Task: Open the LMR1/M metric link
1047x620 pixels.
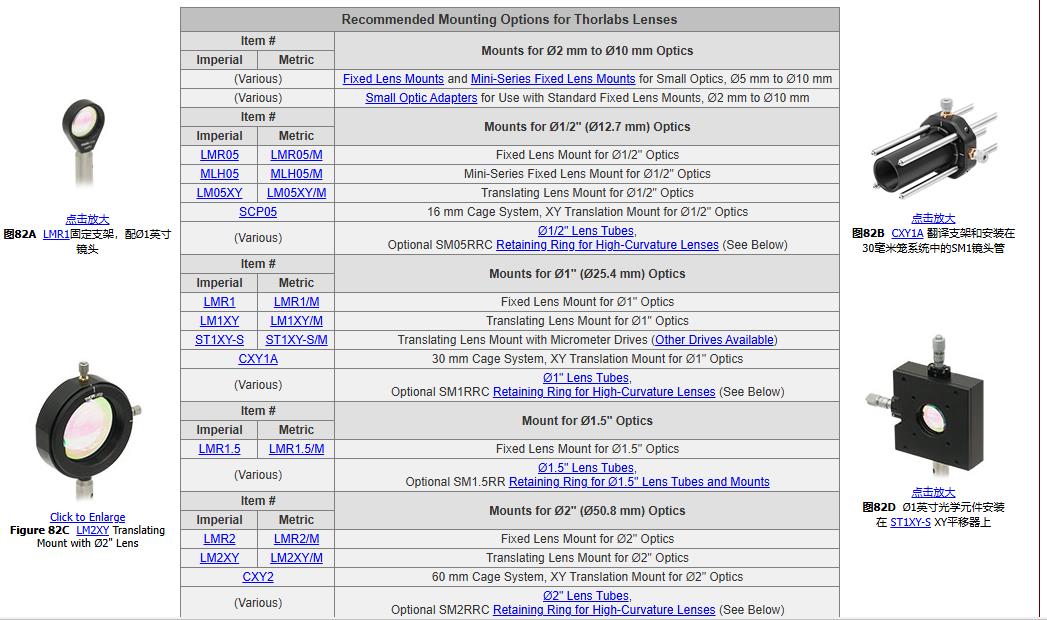Action: click(296, 302)
